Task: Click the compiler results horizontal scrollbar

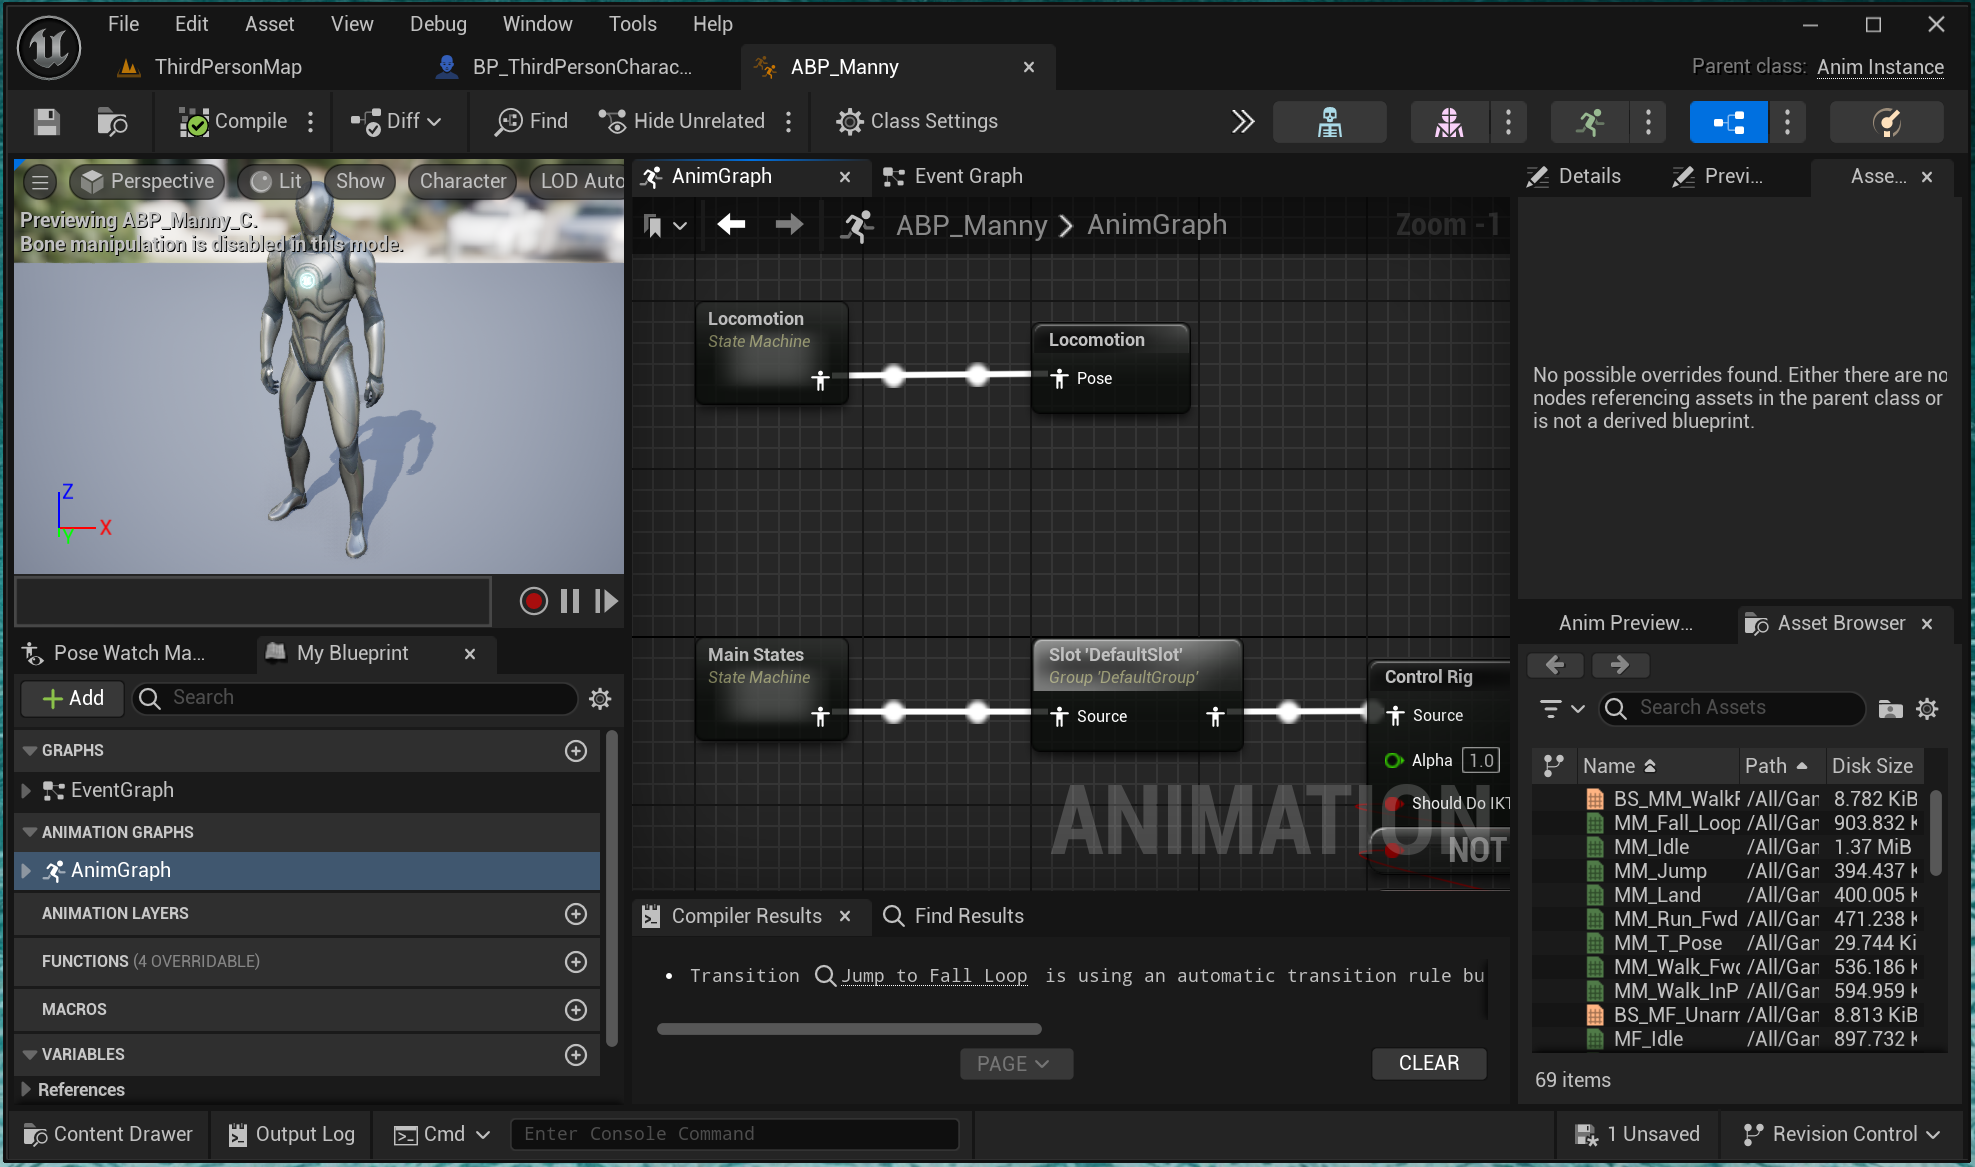Action: 849,1029
